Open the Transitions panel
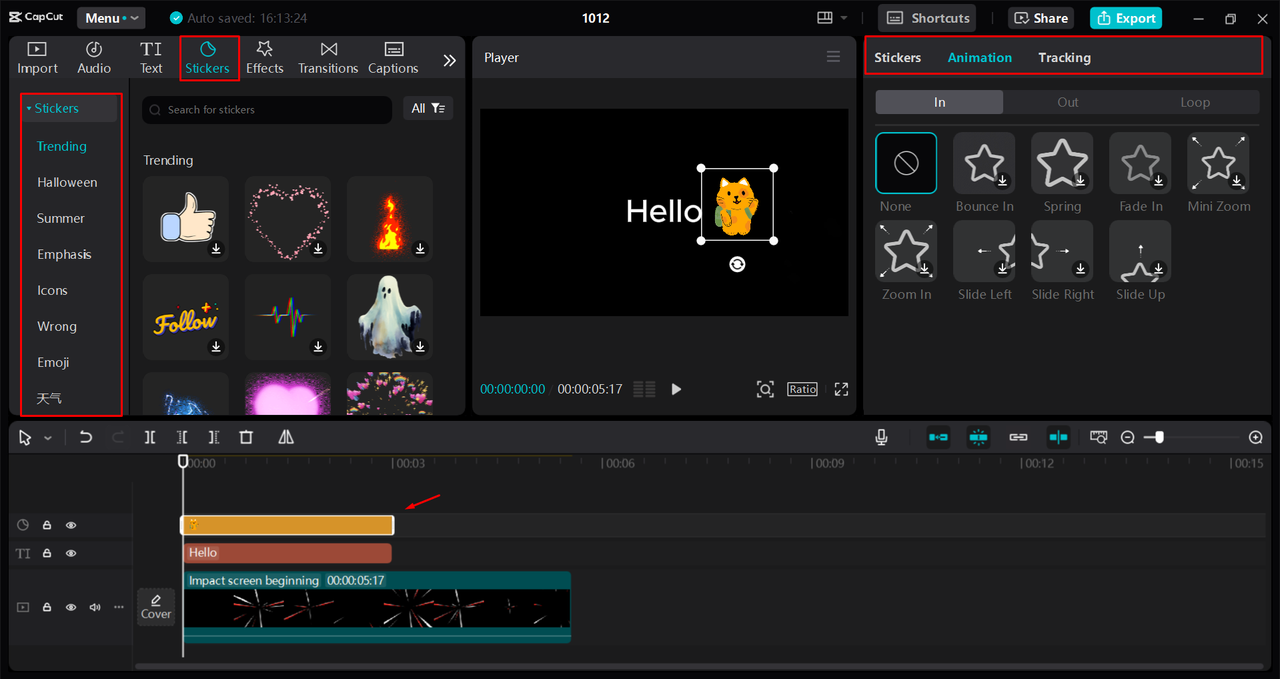 [x=328, y=58]
